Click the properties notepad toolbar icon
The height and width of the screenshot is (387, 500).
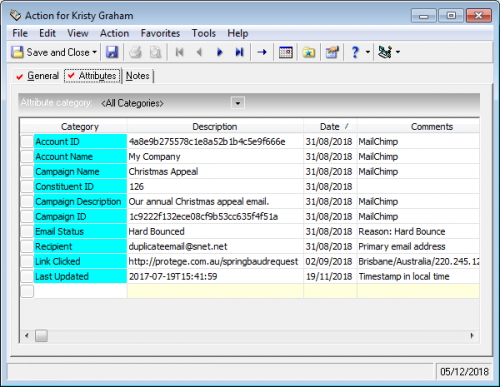pos(332,52)
